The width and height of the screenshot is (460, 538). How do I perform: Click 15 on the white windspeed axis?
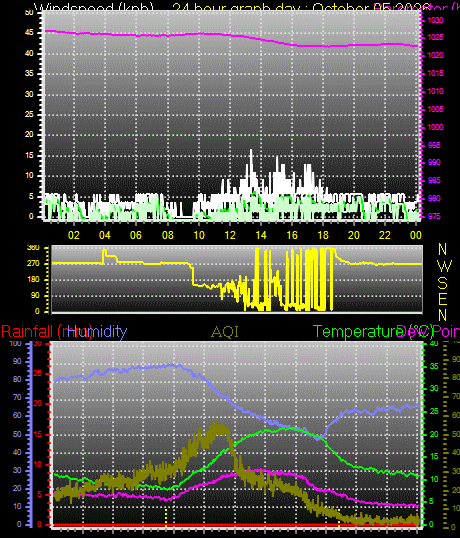click(30, 155)
